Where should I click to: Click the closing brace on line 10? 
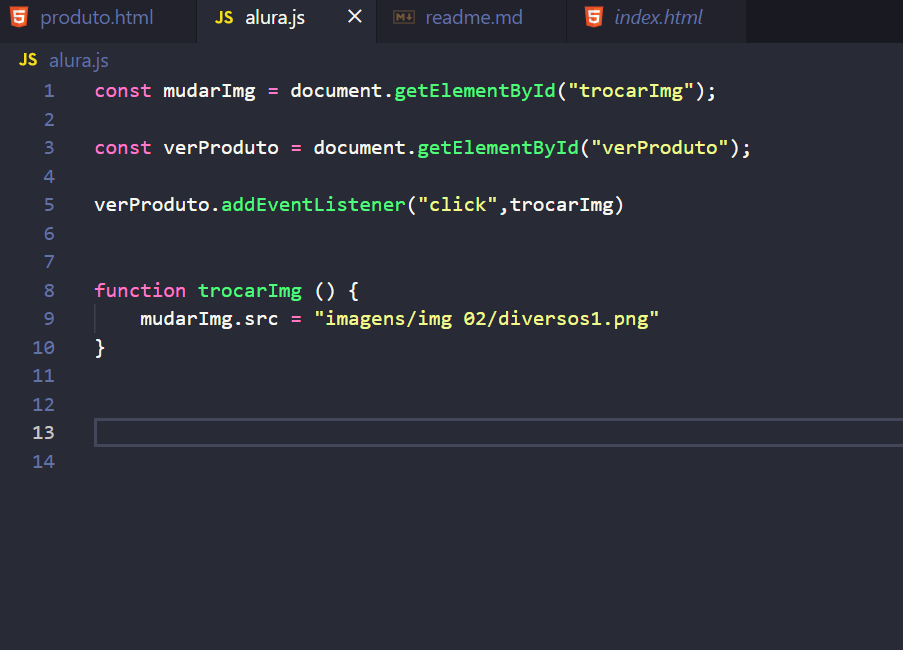[x=100, y=348]
